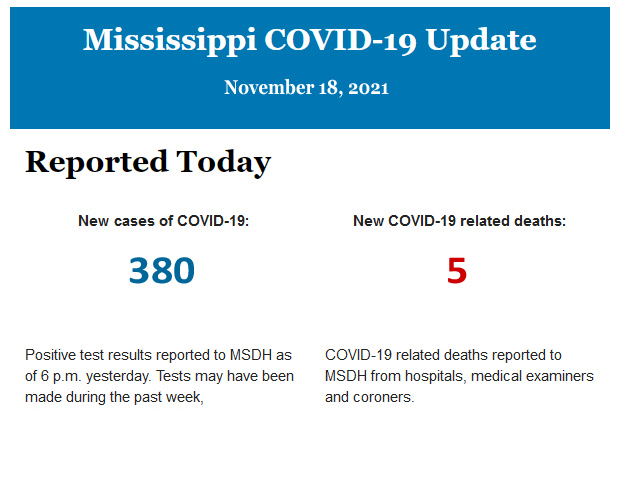This screenshot has width=620, height=483.
Task: Click the blue 380 case count
Action: (x=161, y=270)
